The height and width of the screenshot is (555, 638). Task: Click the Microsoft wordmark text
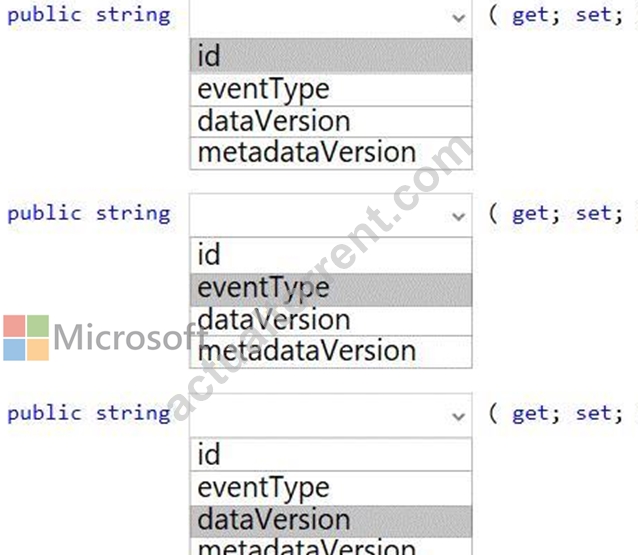(x=129, y=337)
